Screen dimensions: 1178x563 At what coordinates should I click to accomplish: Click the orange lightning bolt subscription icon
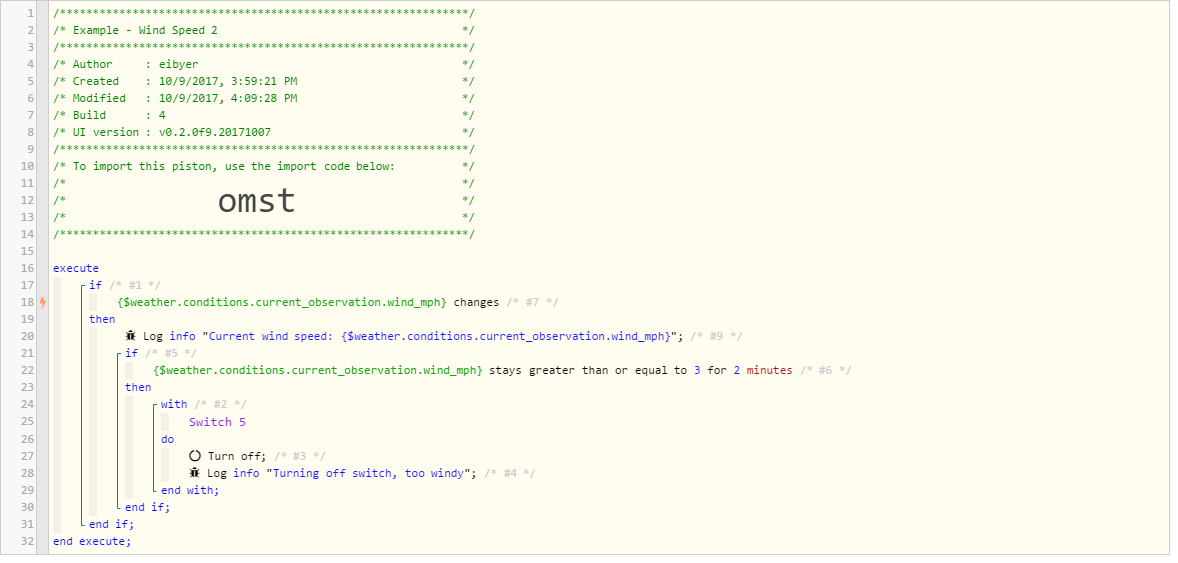click(43, 302)
